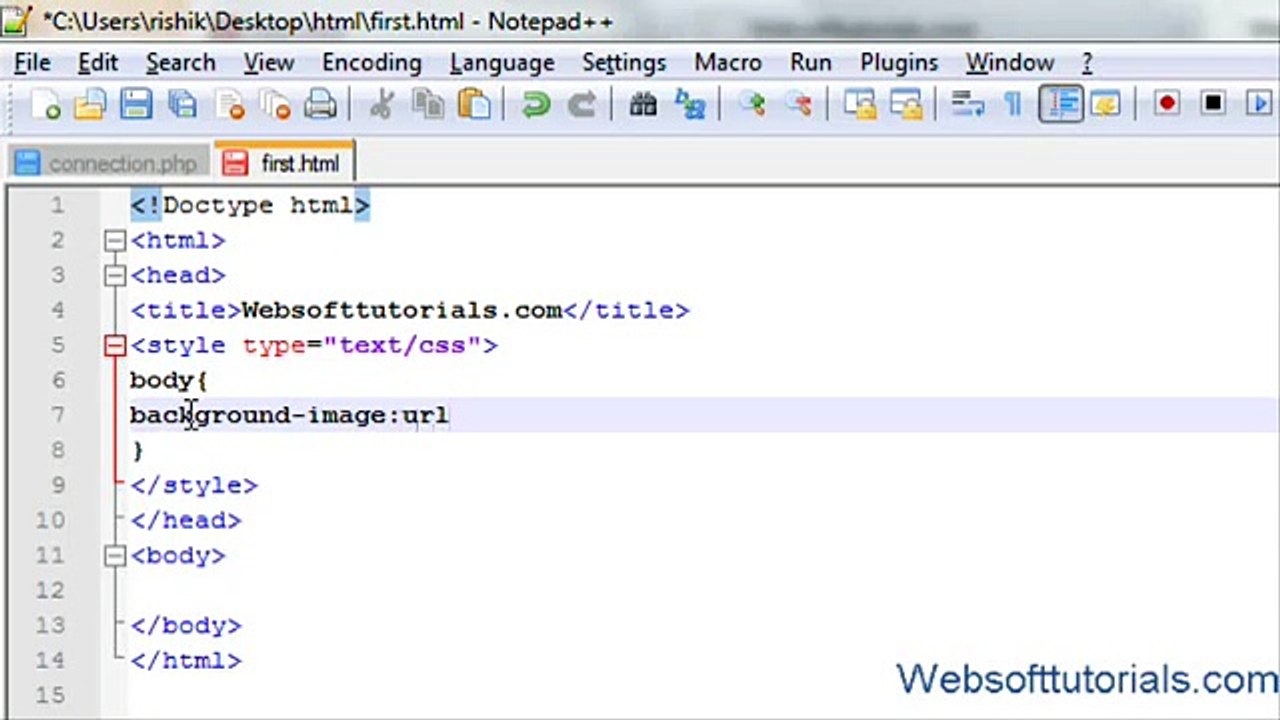
Task: Start macro recording with red circle
Action: coord(1167,104)
